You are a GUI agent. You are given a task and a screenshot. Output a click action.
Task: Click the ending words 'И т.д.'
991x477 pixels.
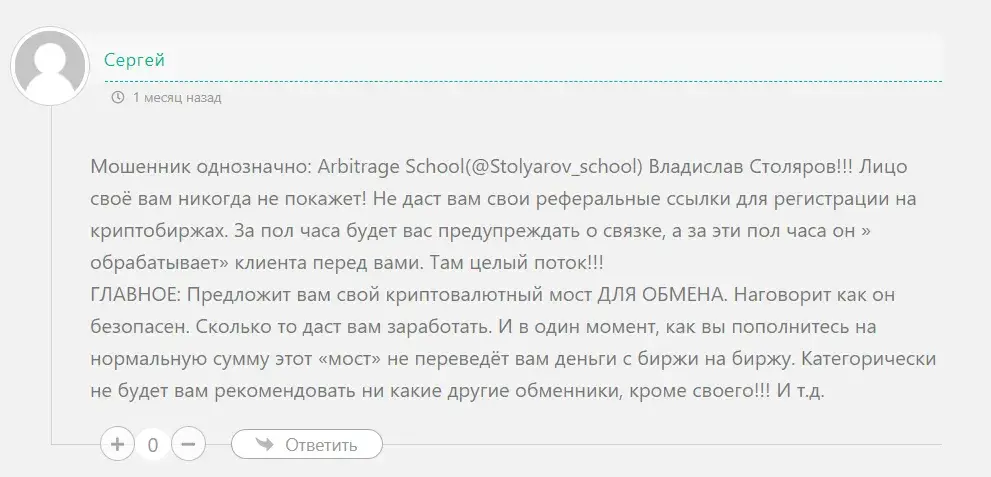[801, 391]
